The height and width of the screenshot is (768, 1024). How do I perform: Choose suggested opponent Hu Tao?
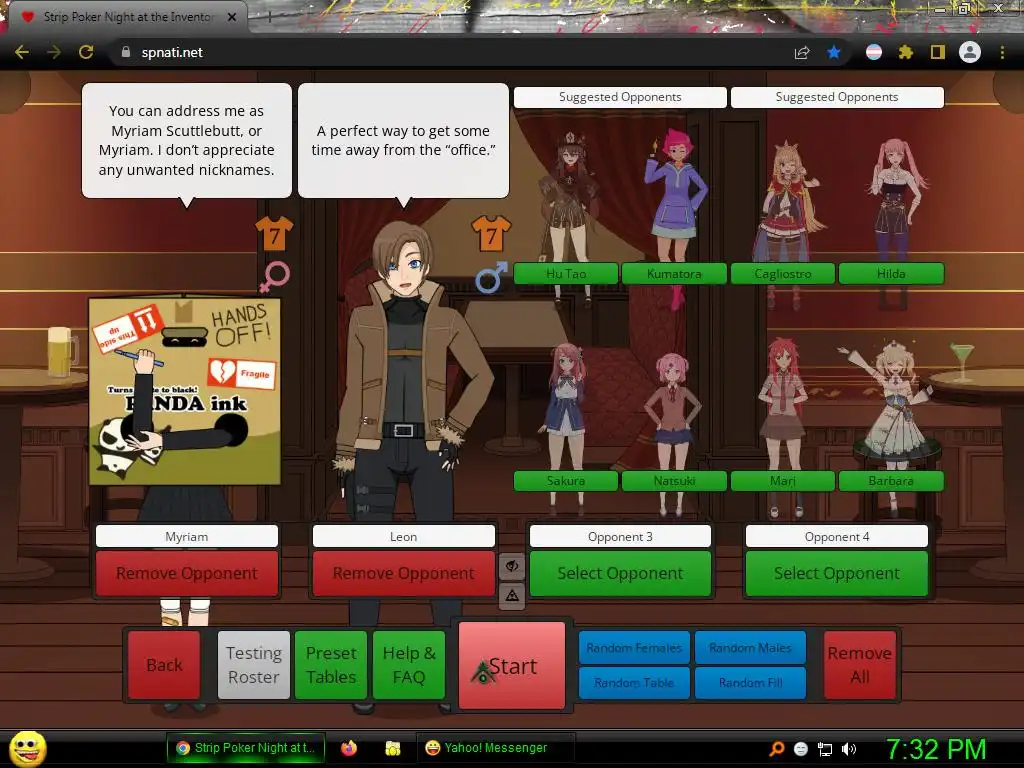click(566, 274)
